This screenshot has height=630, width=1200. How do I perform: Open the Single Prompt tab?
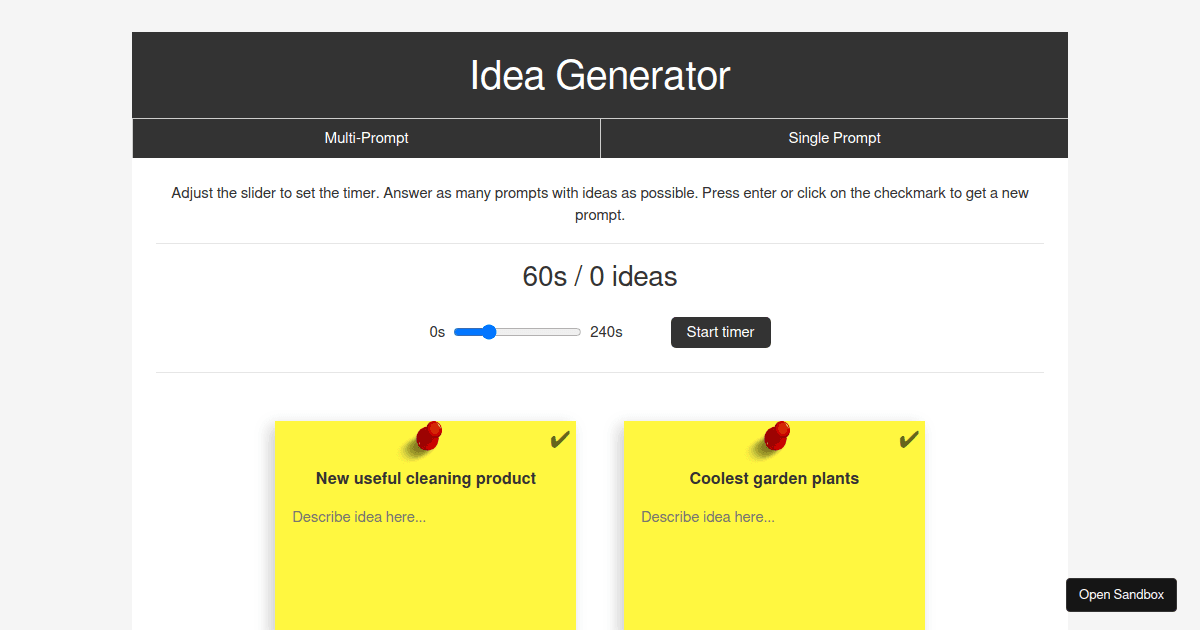click(x=834, y=138)
